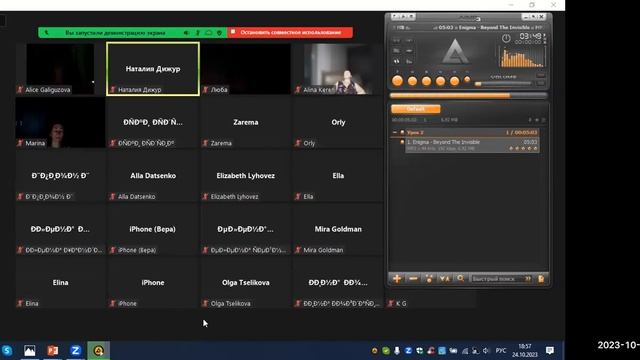
Task: Click the 03:48 time display in AIMP
Action: 530,36
